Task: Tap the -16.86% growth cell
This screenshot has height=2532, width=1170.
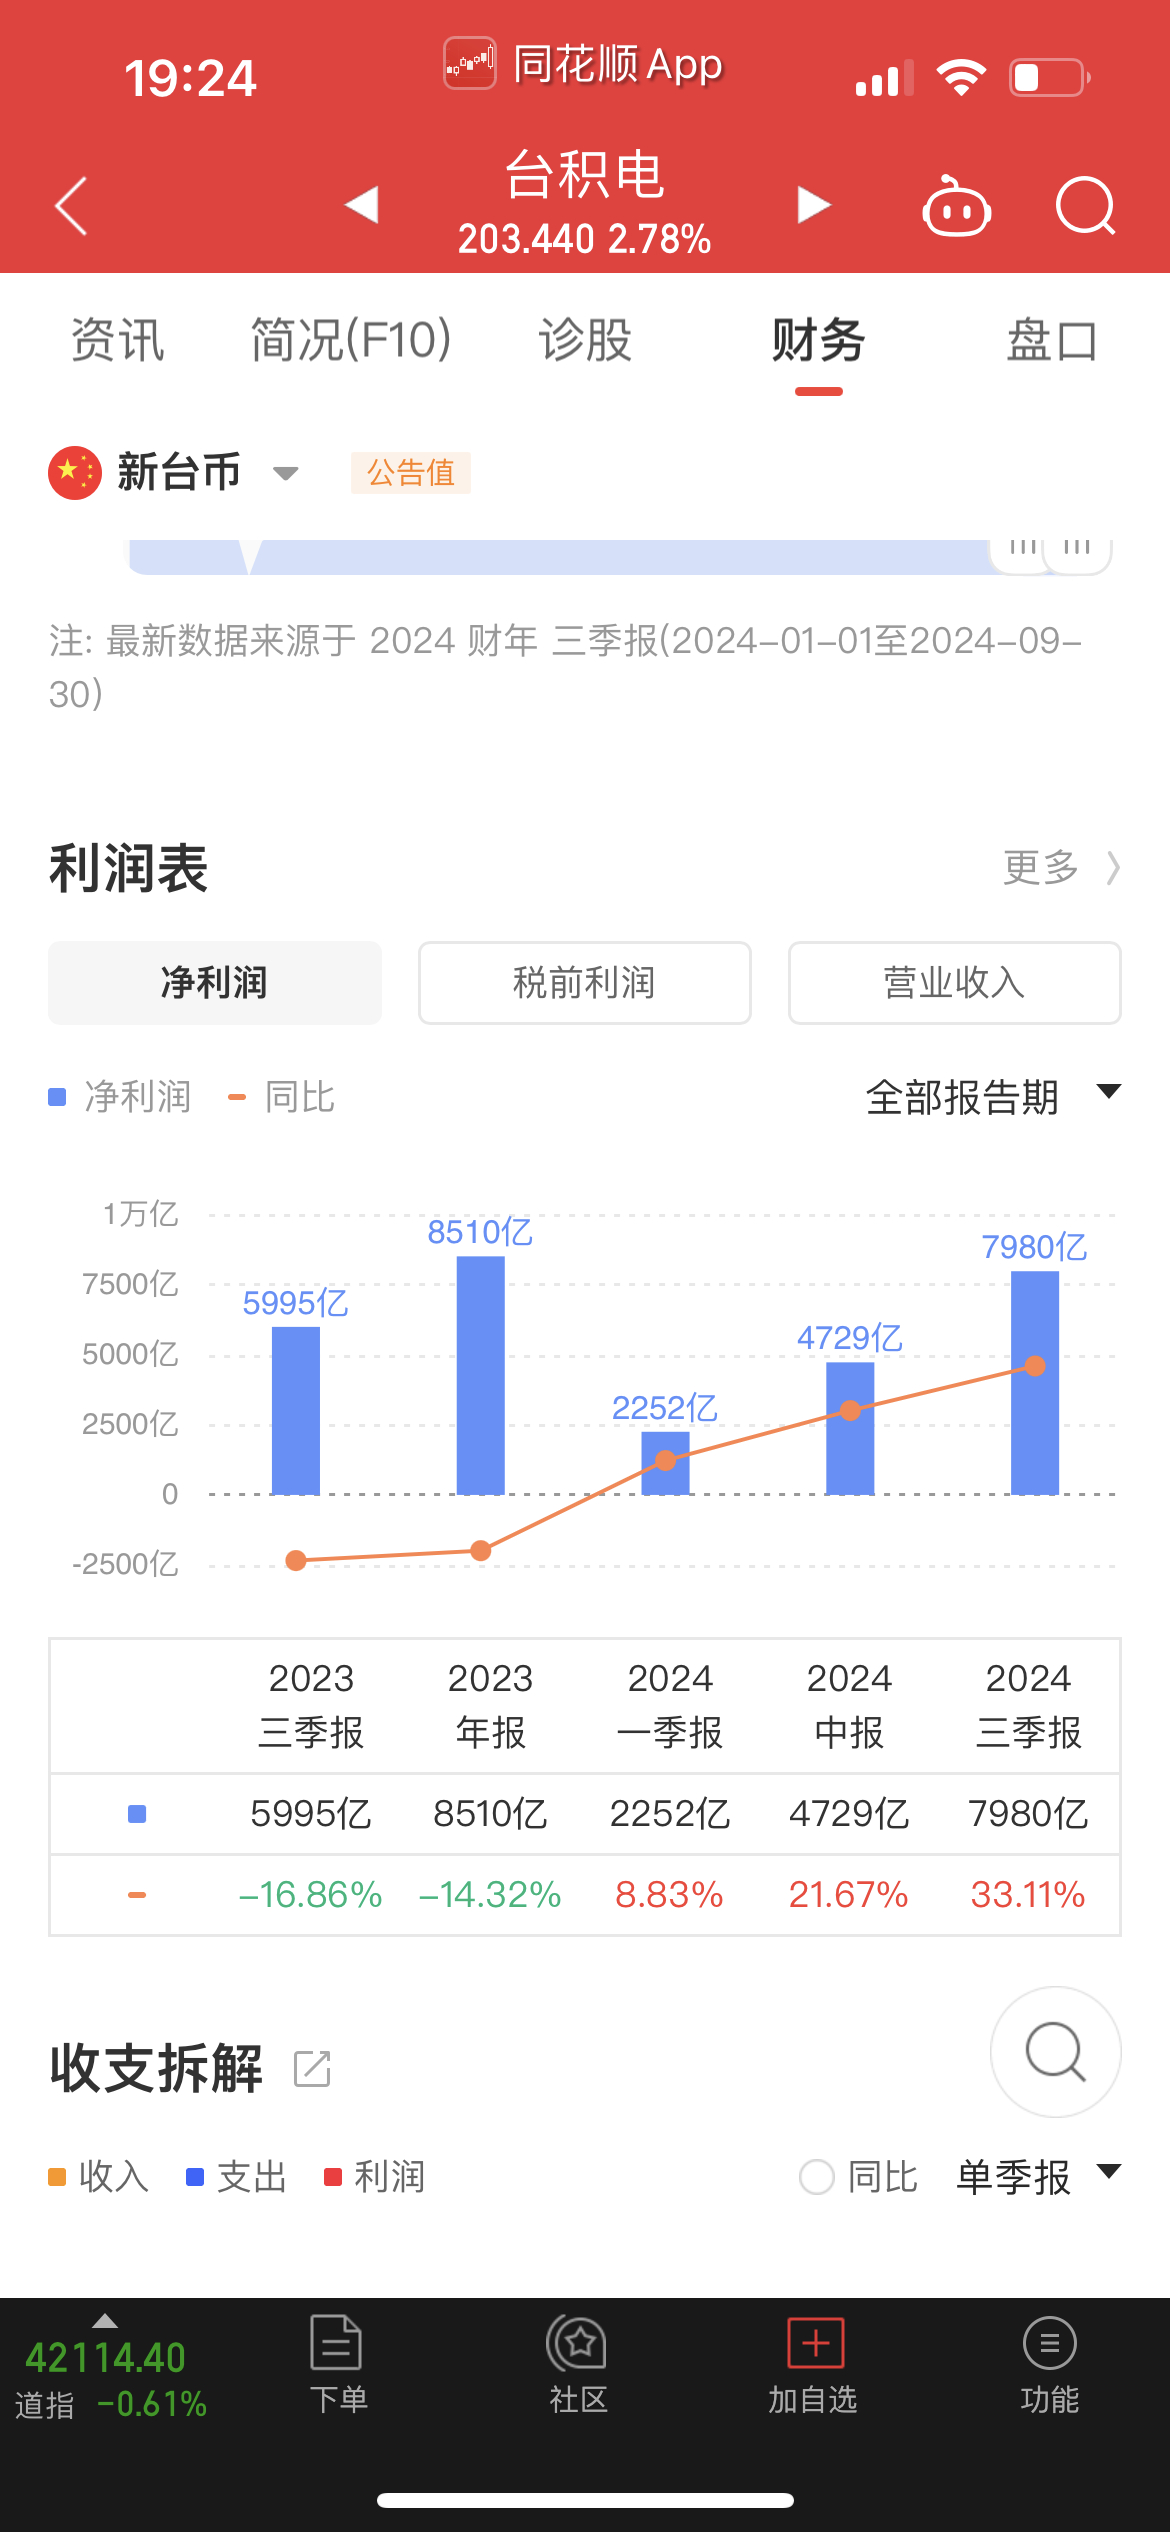Action: [x=310, y=1895]
